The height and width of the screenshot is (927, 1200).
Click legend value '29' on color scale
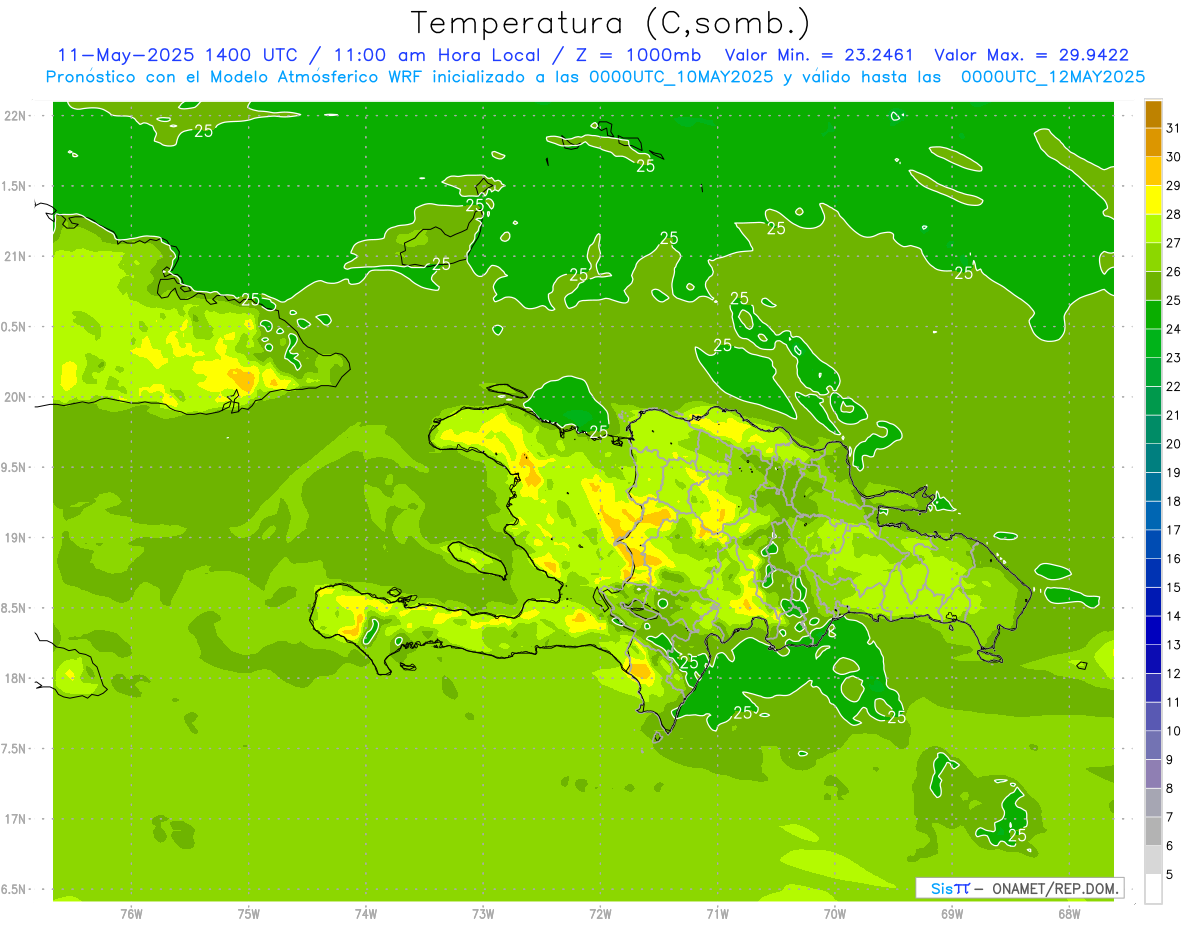pyautogui.click(x=1173, y=186)
